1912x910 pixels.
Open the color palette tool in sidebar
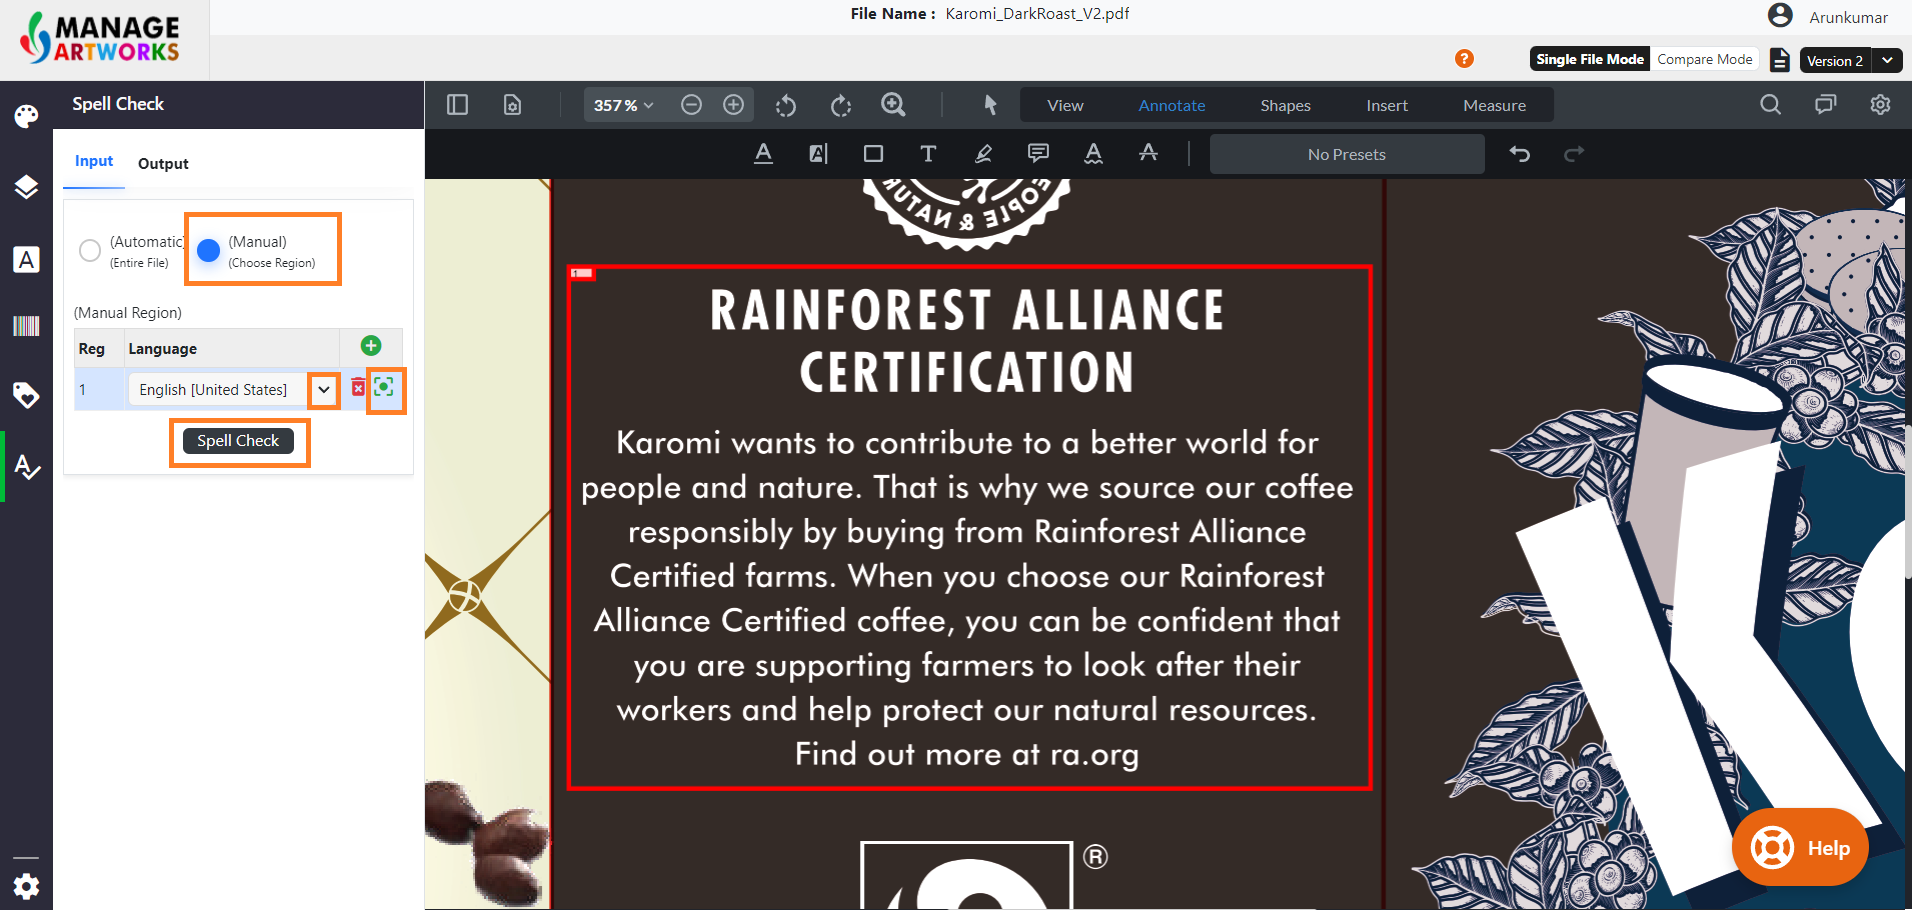tap(26, 116)
